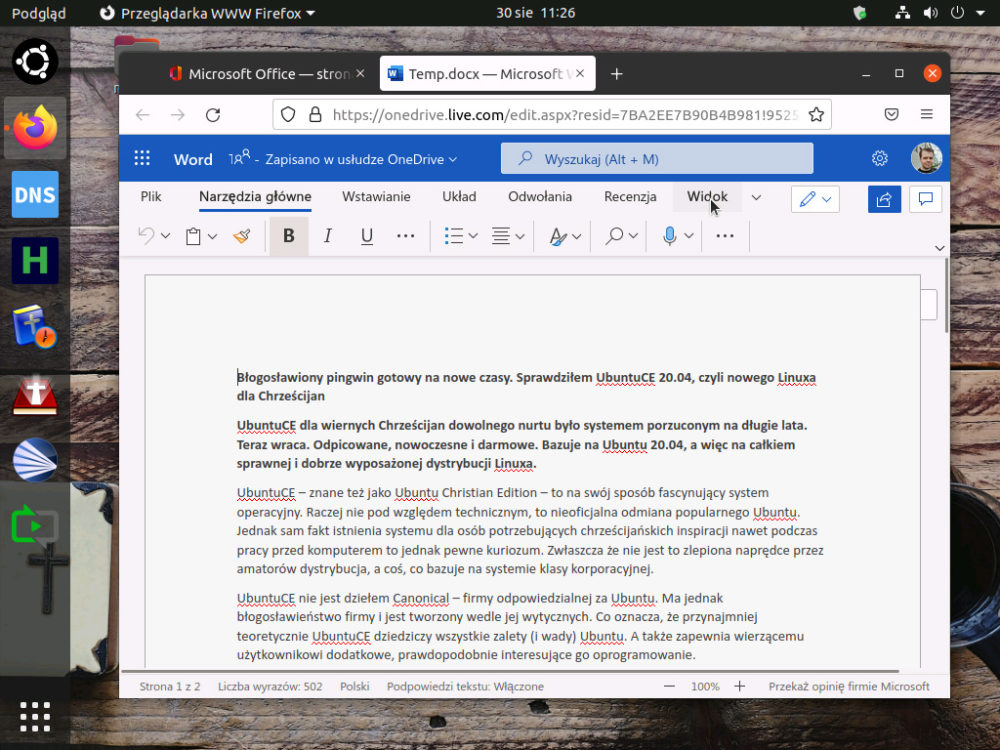Click the collaboration status icon near Word
This screenshot has width=1000, height=750.
239,158
